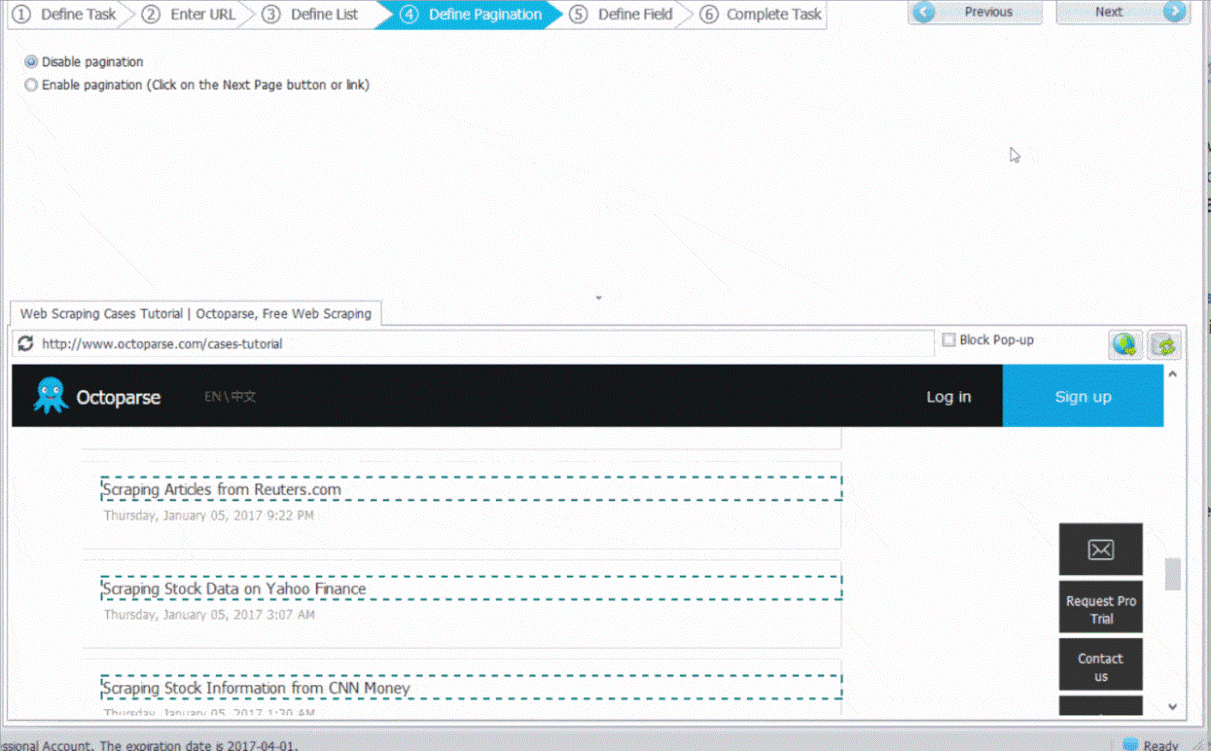Go to wizard step 1 Define Task
The image size is (1211, 751).
pos(66,14)
